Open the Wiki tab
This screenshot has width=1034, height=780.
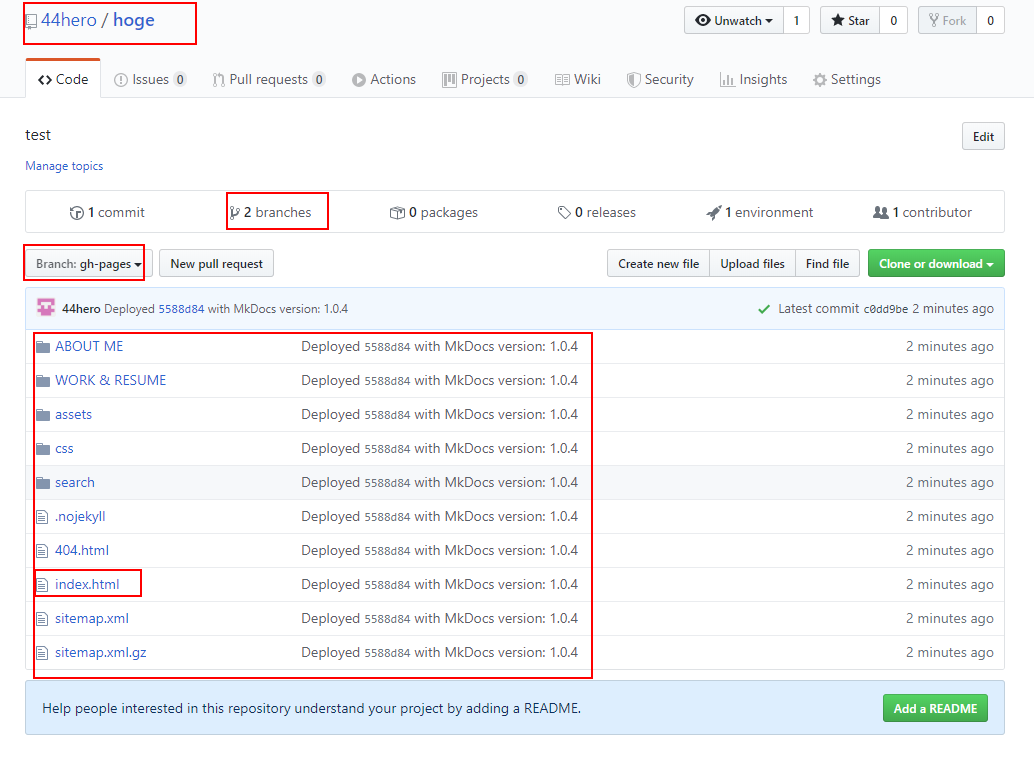(578, 79)
